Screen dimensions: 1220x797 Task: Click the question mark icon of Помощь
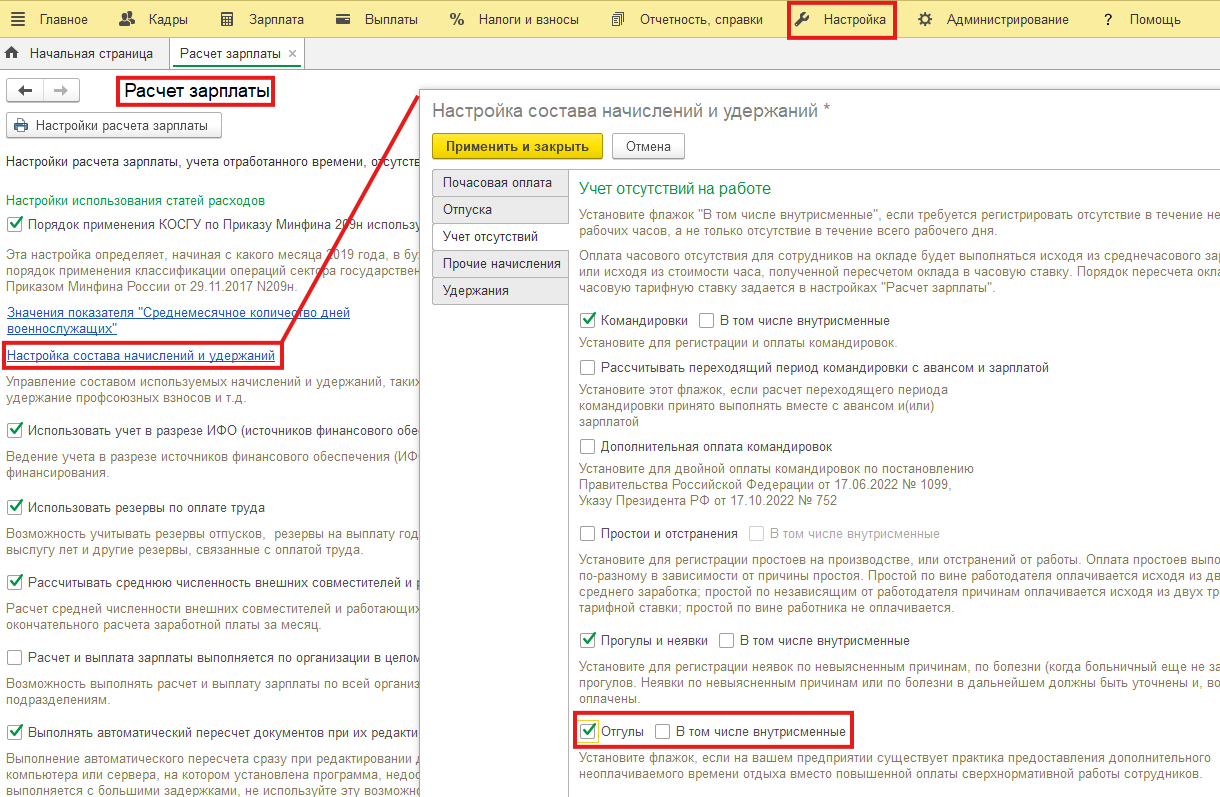pyautogui.click(x=1108, y=19)
